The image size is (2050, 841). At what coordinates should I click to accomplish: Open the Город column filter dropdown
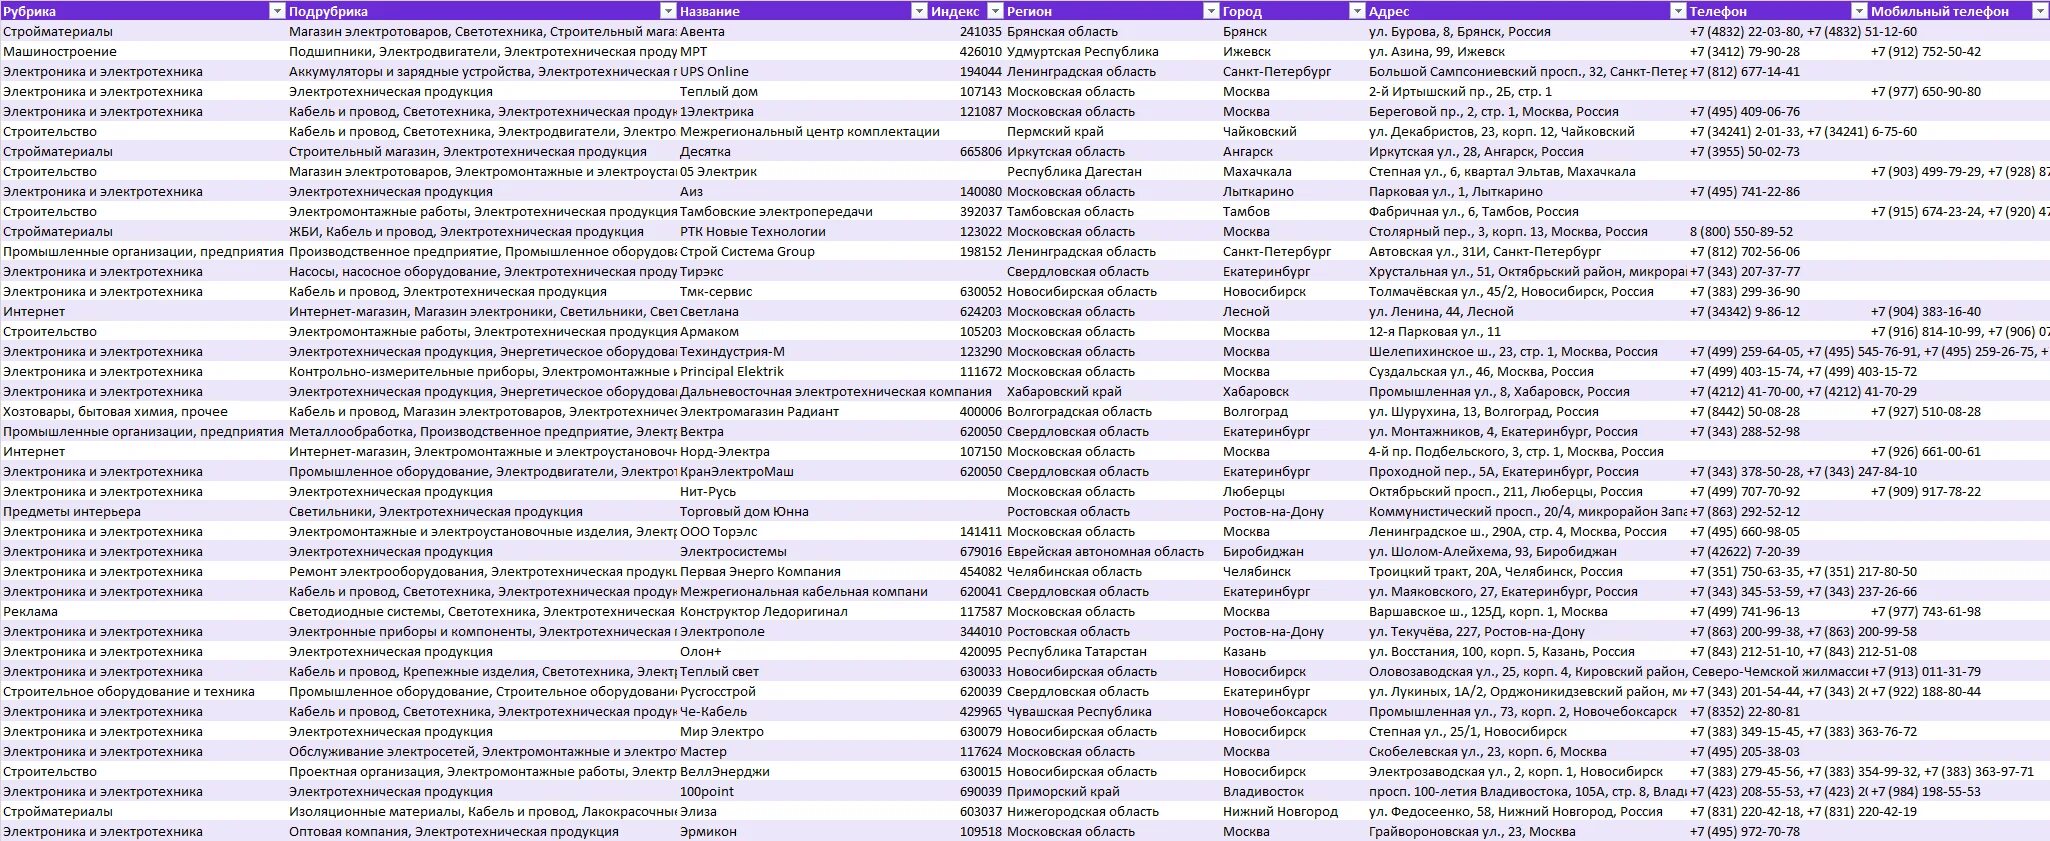pos(1357,11)
